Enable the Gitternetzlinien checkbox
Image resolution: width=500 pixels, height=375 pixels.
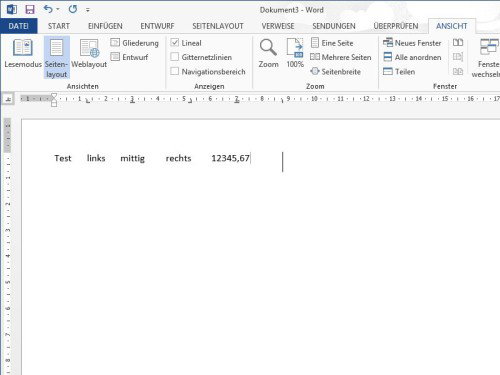coord(175,57)
